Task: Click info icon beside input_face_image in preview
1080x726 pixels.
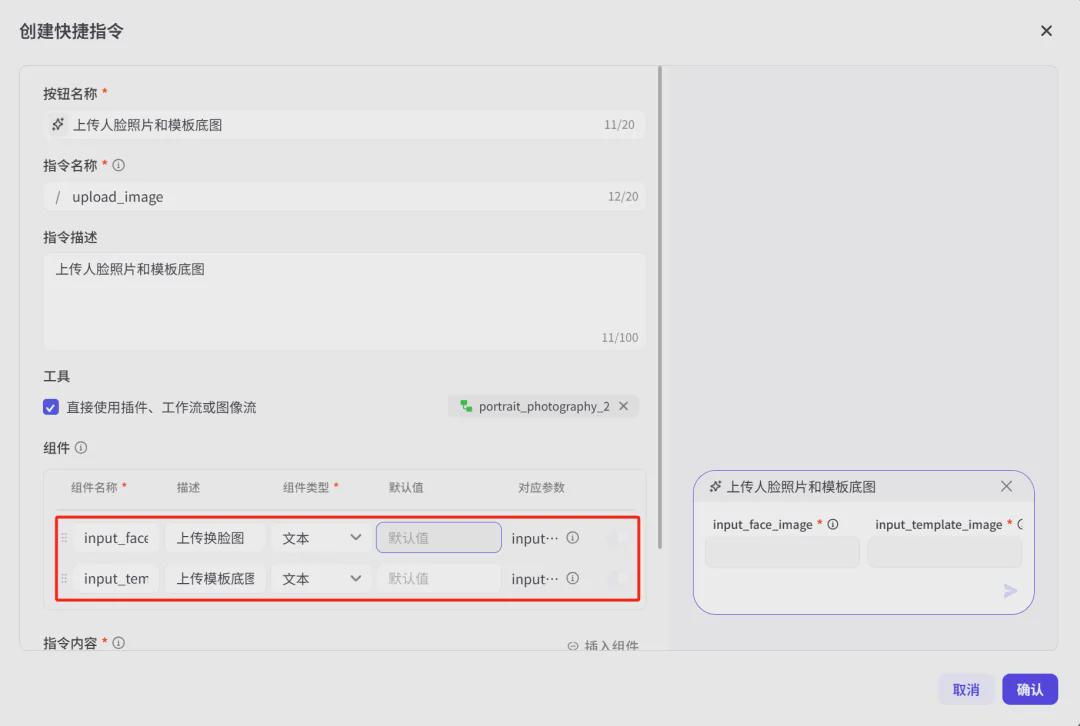Action: coord(833,523)
